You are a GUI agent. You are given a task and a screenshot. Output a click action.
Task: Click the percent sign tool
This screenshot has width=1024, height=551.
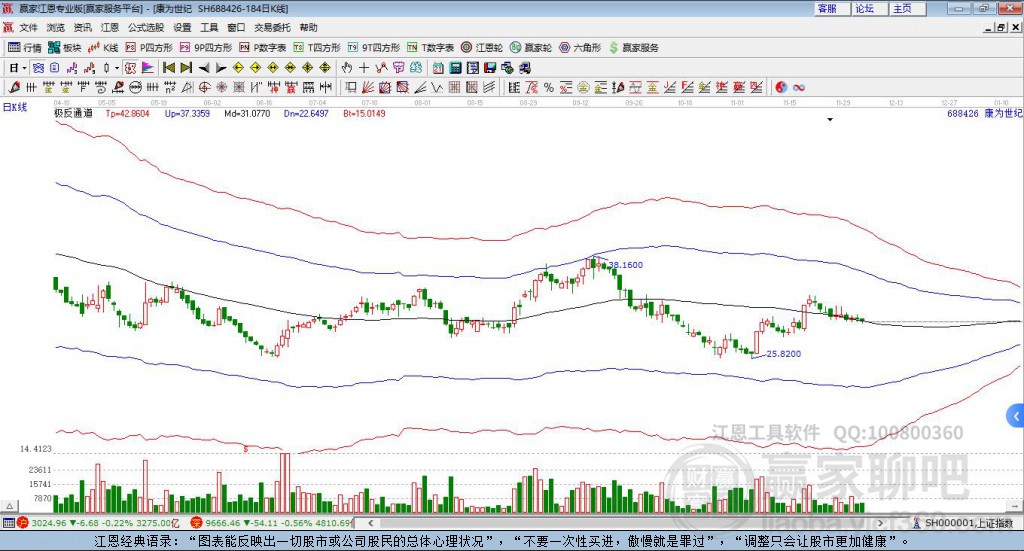[x=549, y=87]
